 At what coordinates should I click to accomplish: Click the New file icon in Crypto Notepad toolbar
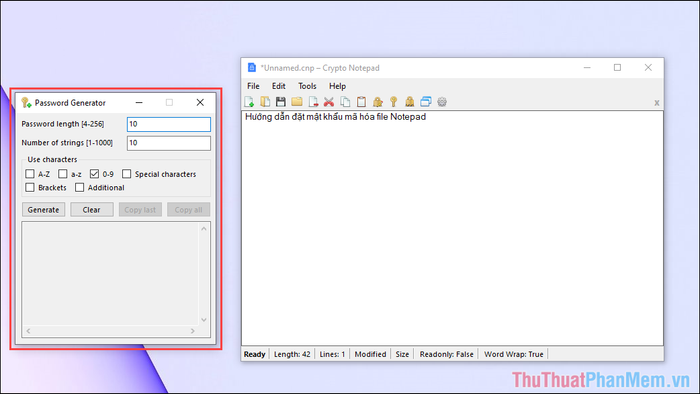[249, 102]
